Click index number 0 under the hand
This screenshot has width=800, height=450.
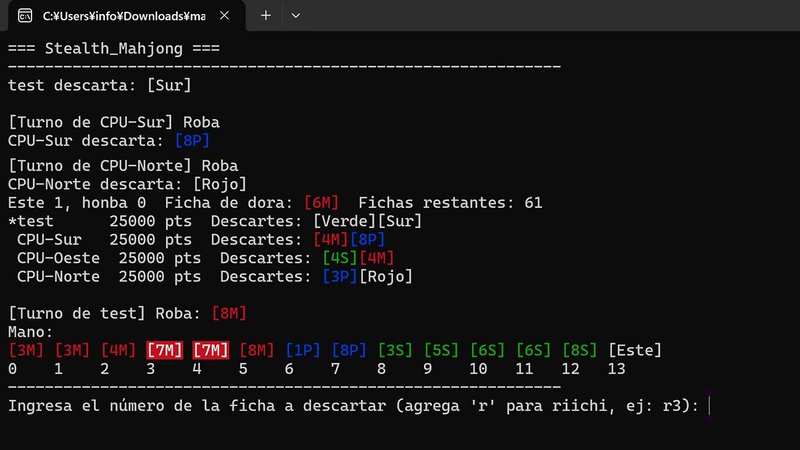(12, 369)
